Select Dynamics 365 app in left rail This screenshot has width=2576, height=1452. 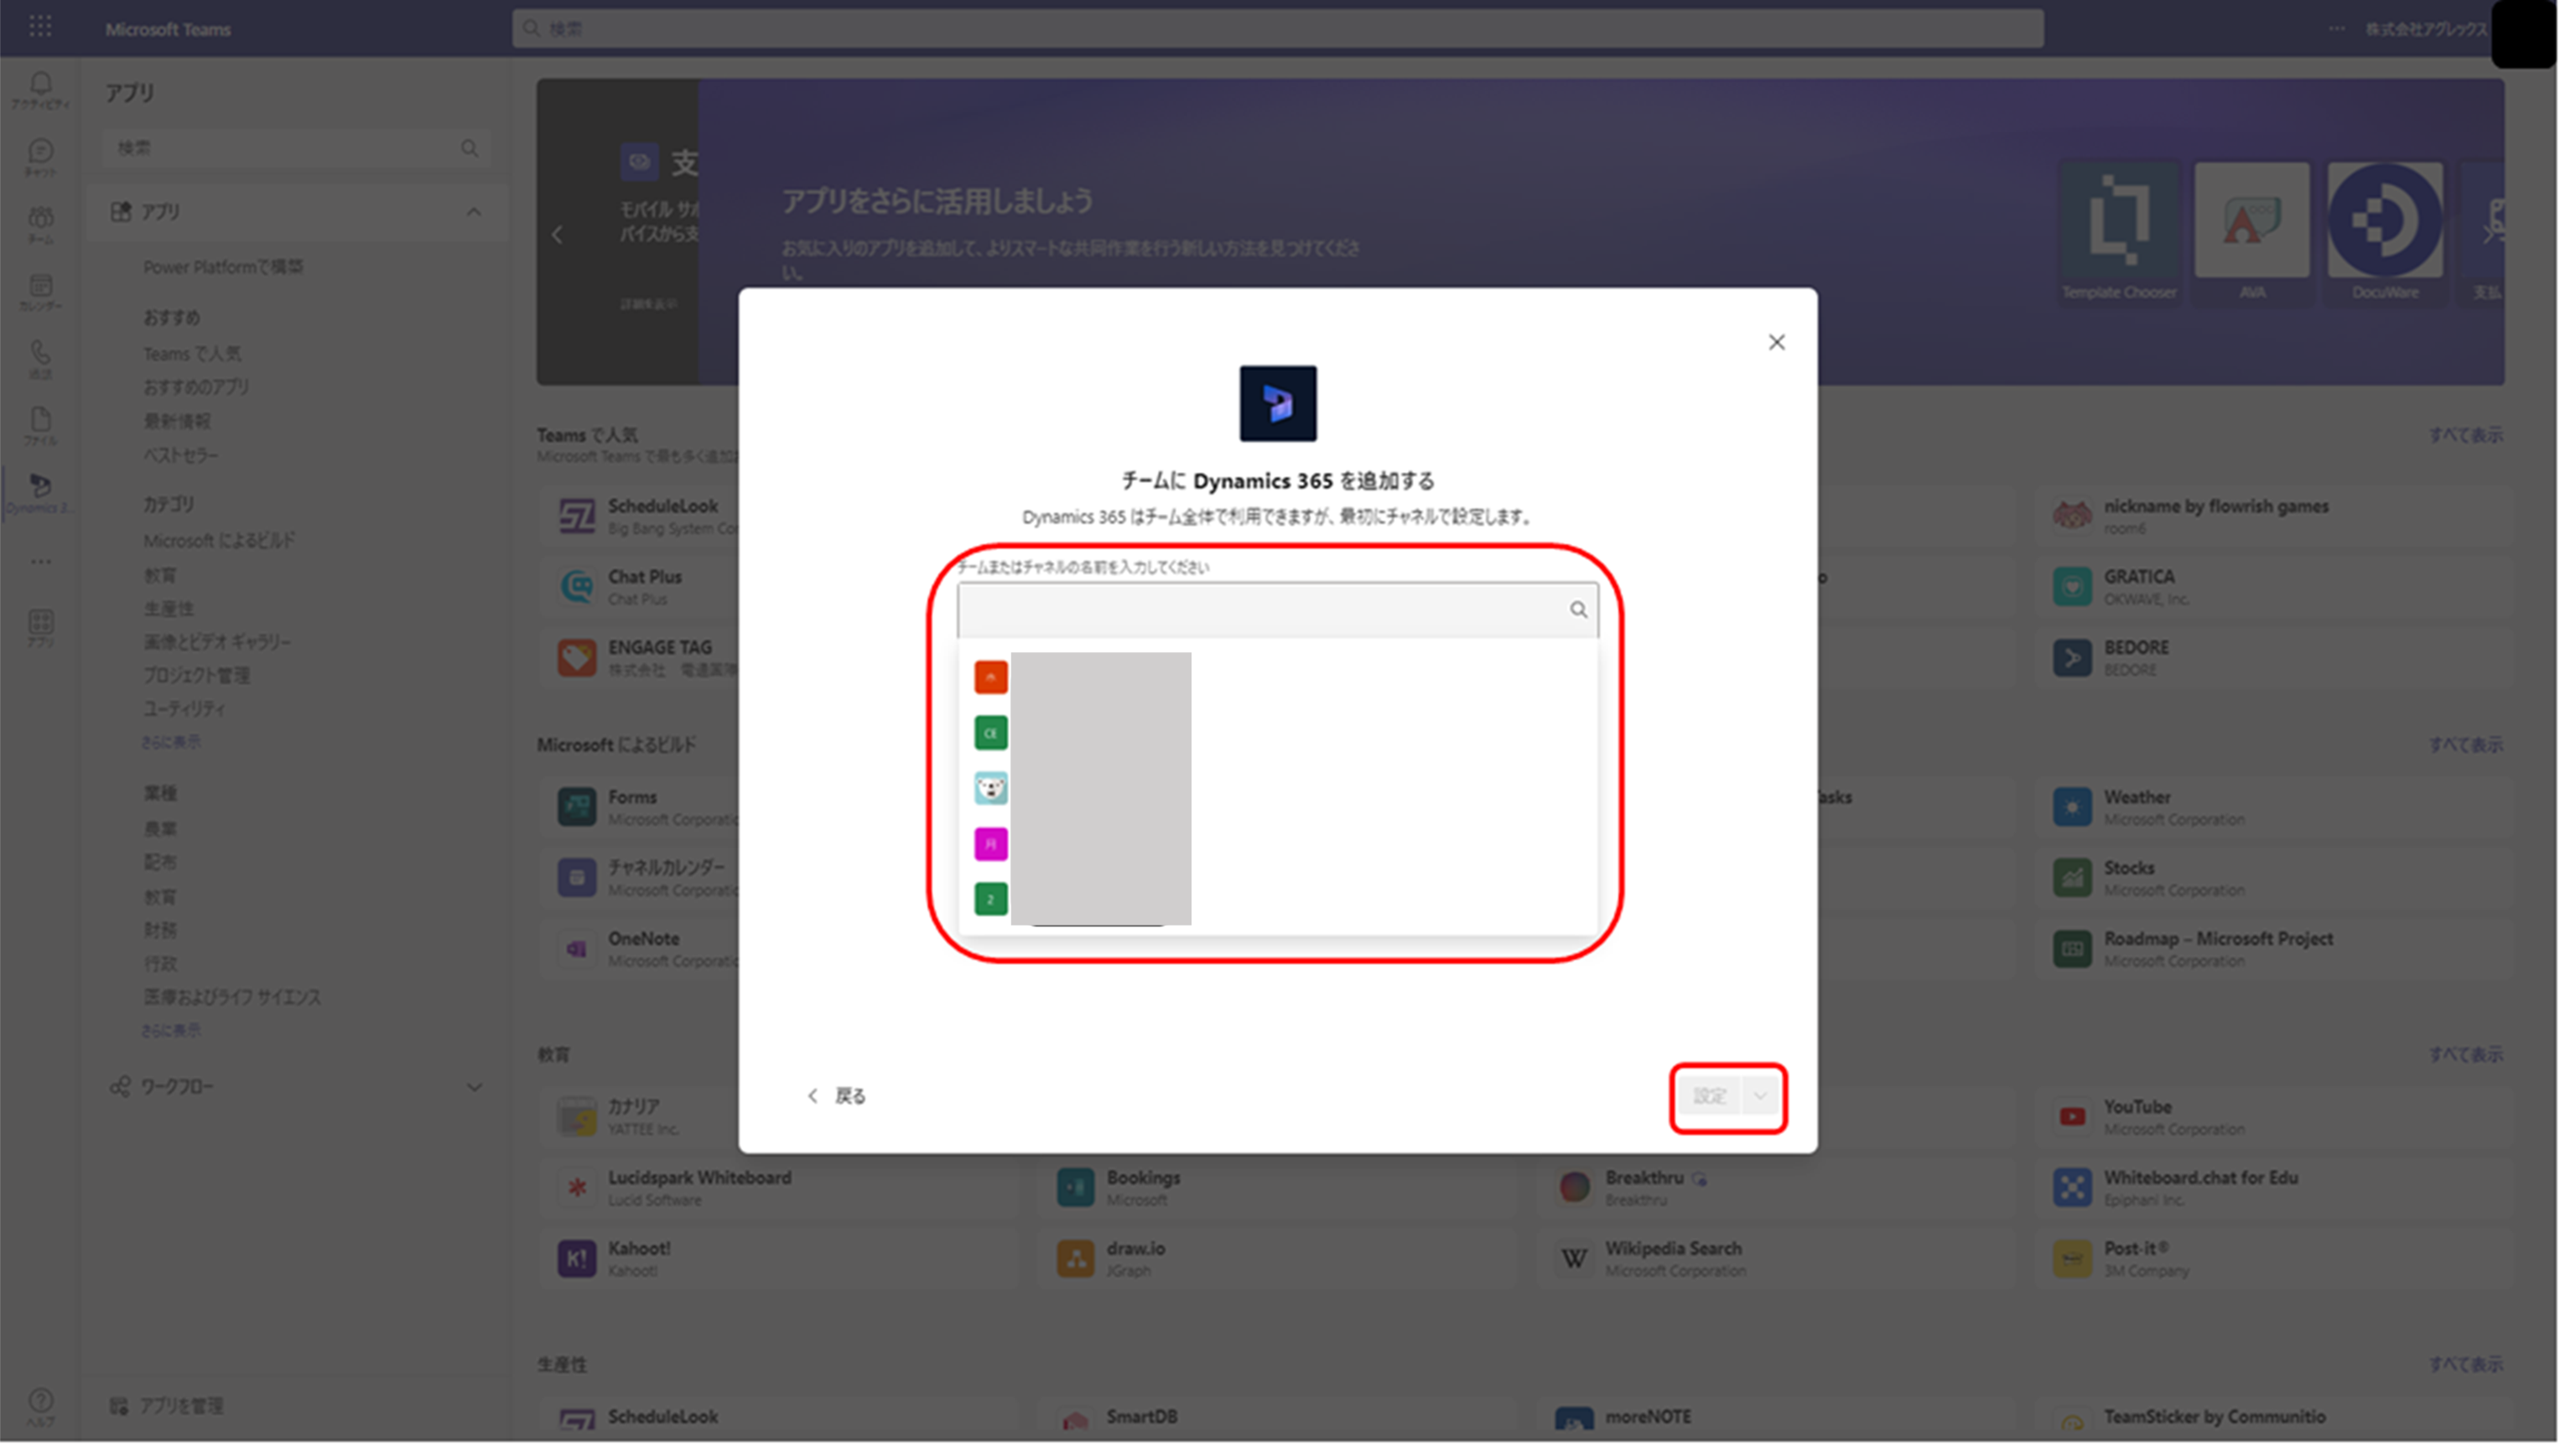pyautogui.click(x=41, y=492)
